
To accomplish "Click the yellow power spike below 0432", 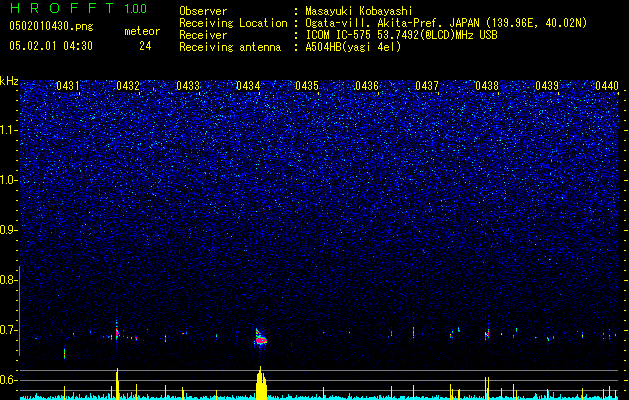I will click(x=117, y=384).
